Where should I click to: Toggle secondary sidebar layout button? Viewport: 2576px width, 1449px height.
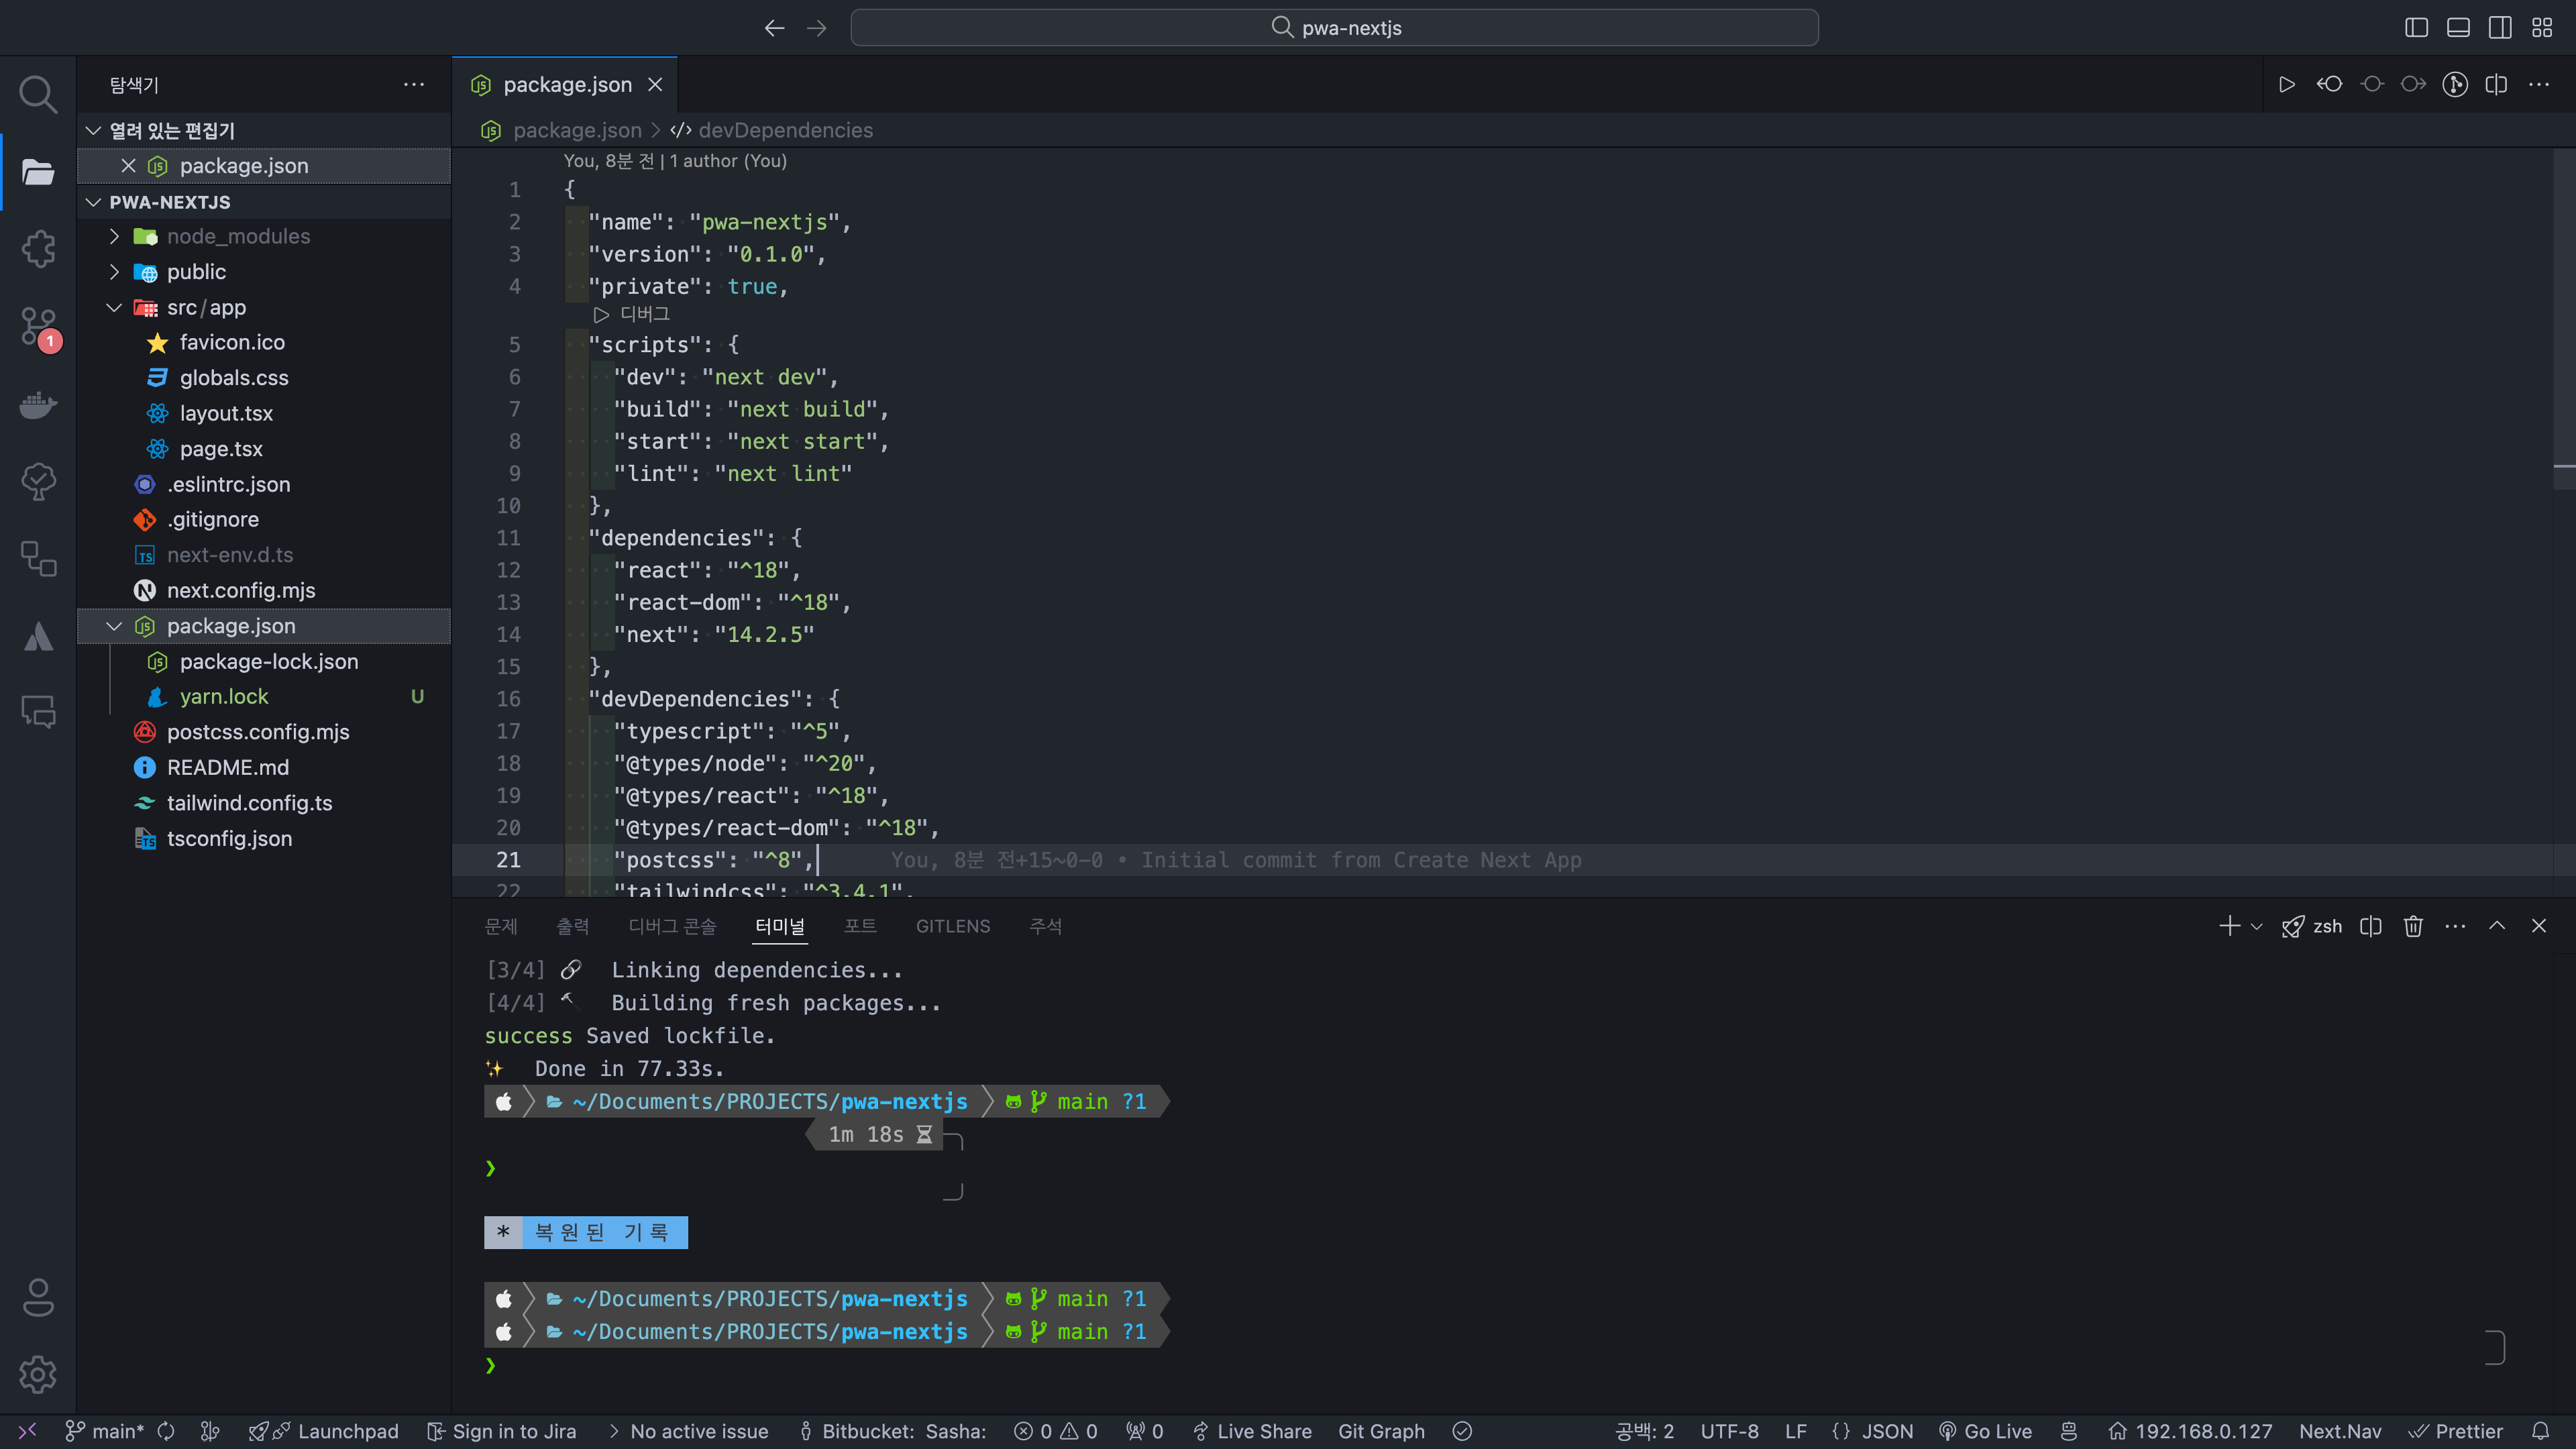pos(2500,28)
